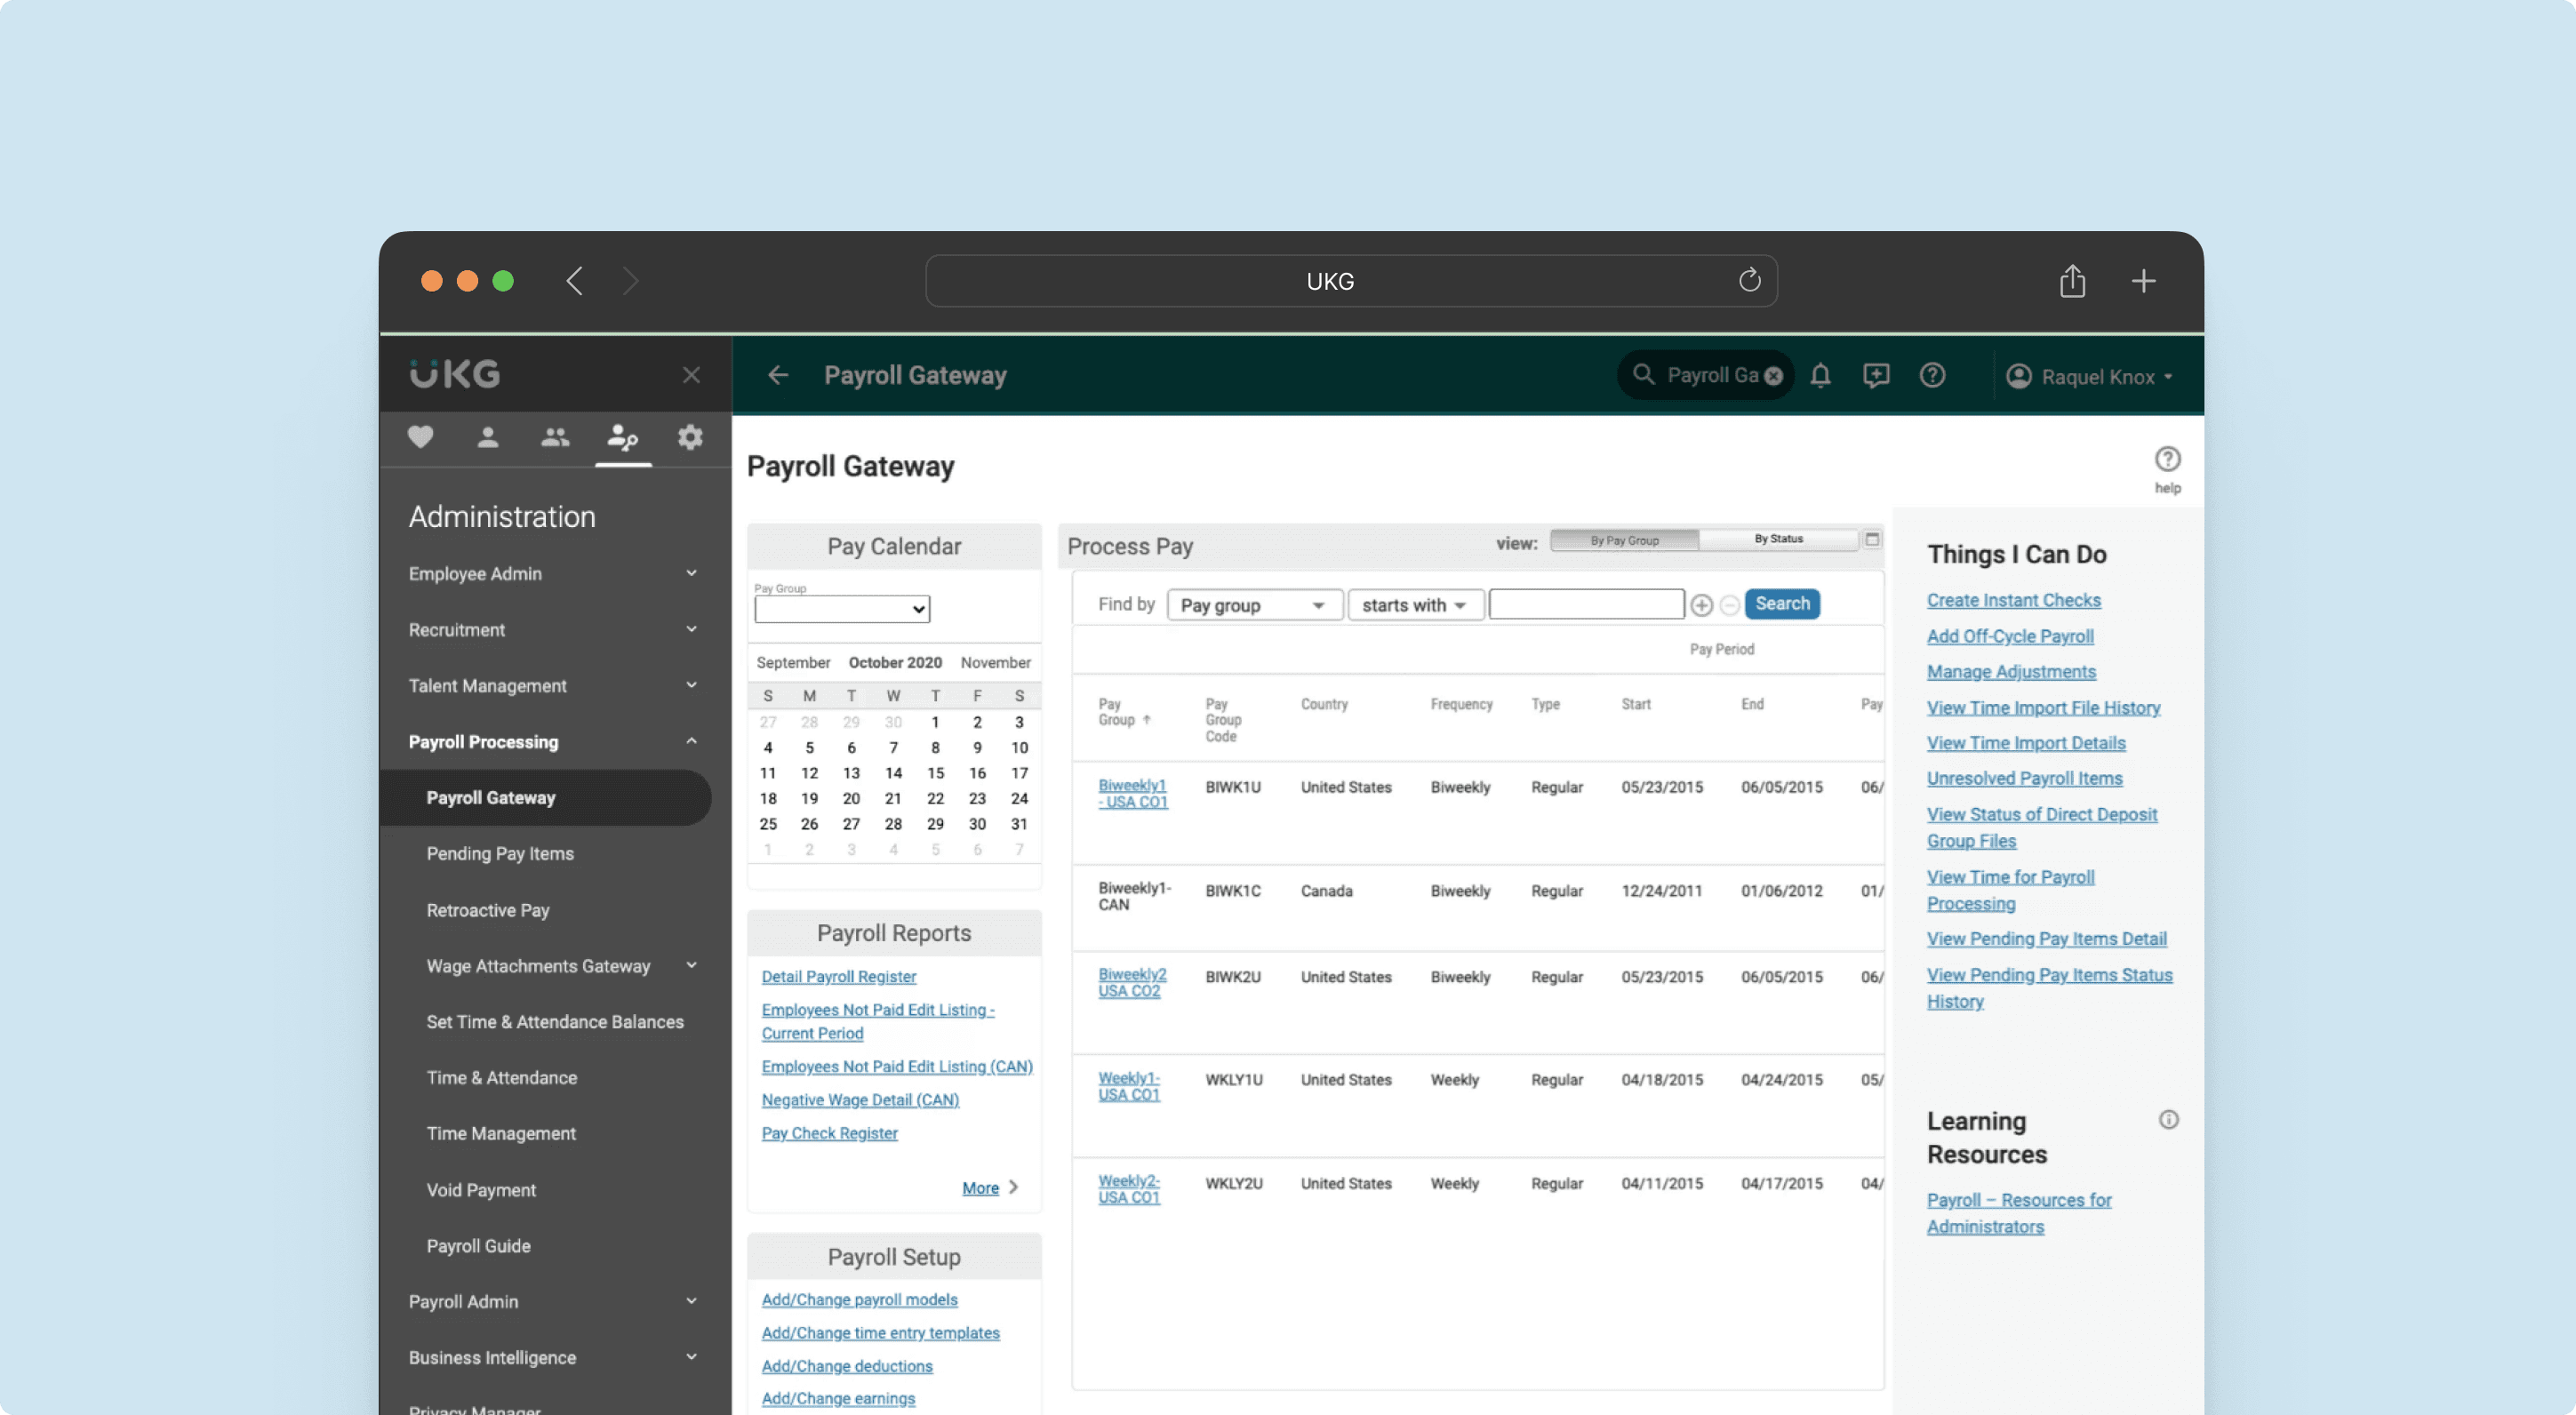
Task: Open Pending Pay Items
Action: tap(500, 854)
